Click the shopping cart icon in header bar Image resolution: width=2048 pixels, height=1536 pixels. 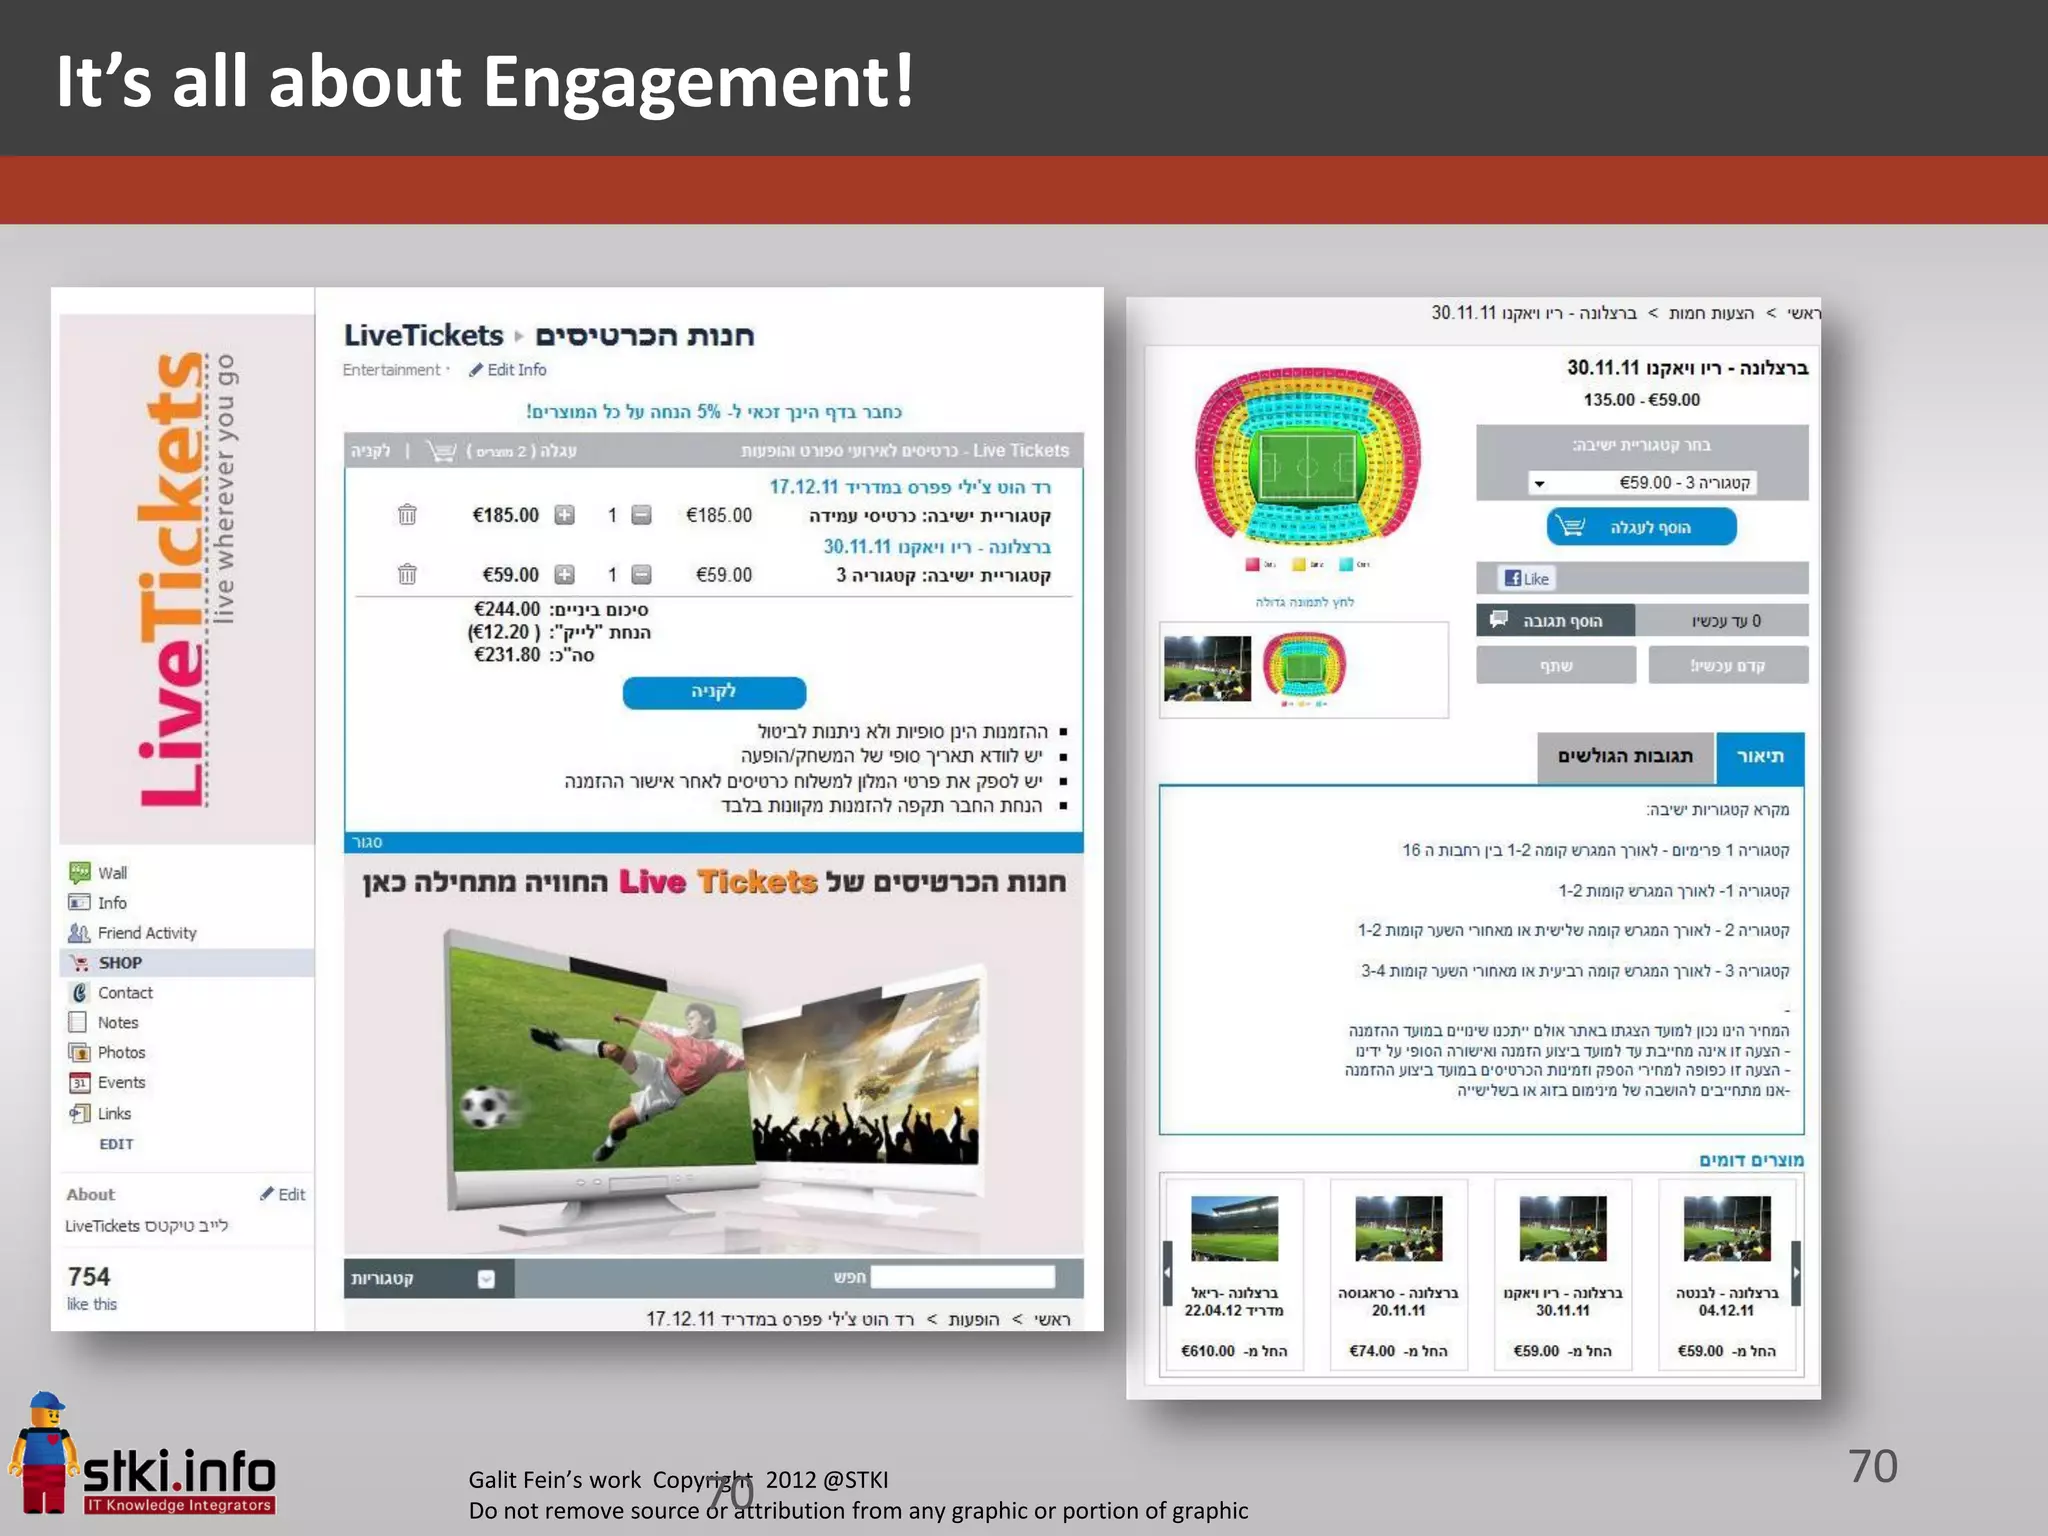point(441,451)
